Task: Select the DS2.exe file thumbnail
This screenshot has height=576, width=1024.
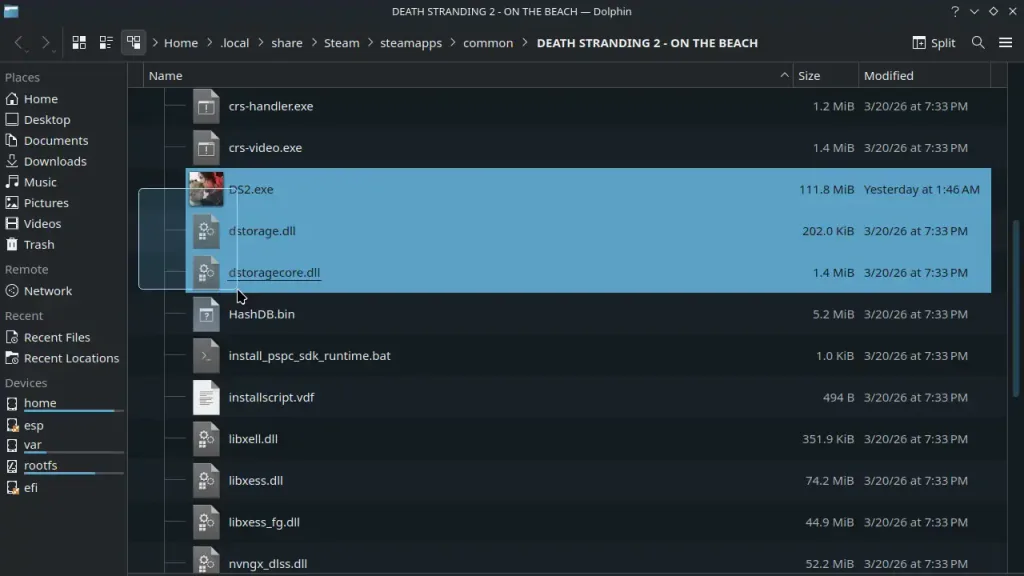Action: (x=206, y=189)
